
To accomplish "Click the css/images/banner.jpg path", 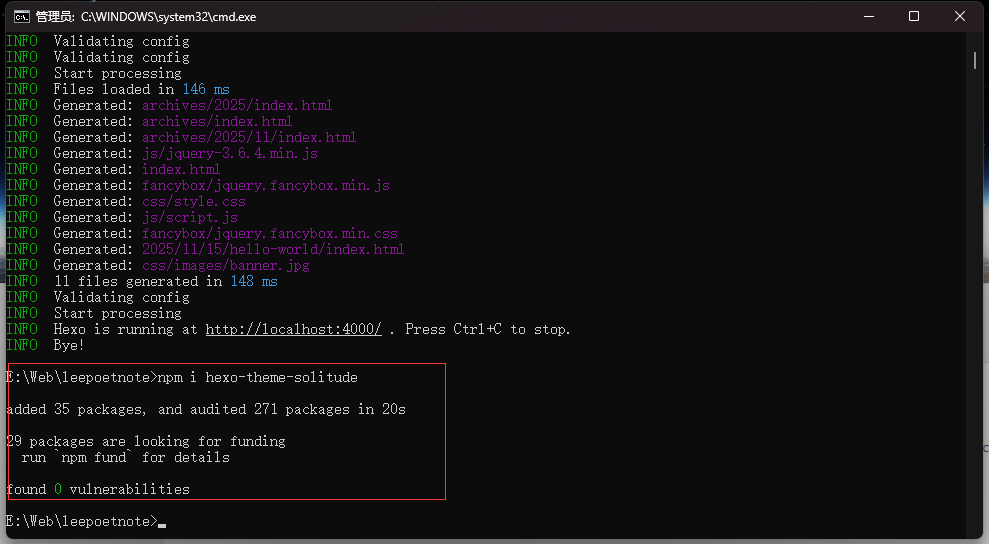I will [x=225, y=265].
